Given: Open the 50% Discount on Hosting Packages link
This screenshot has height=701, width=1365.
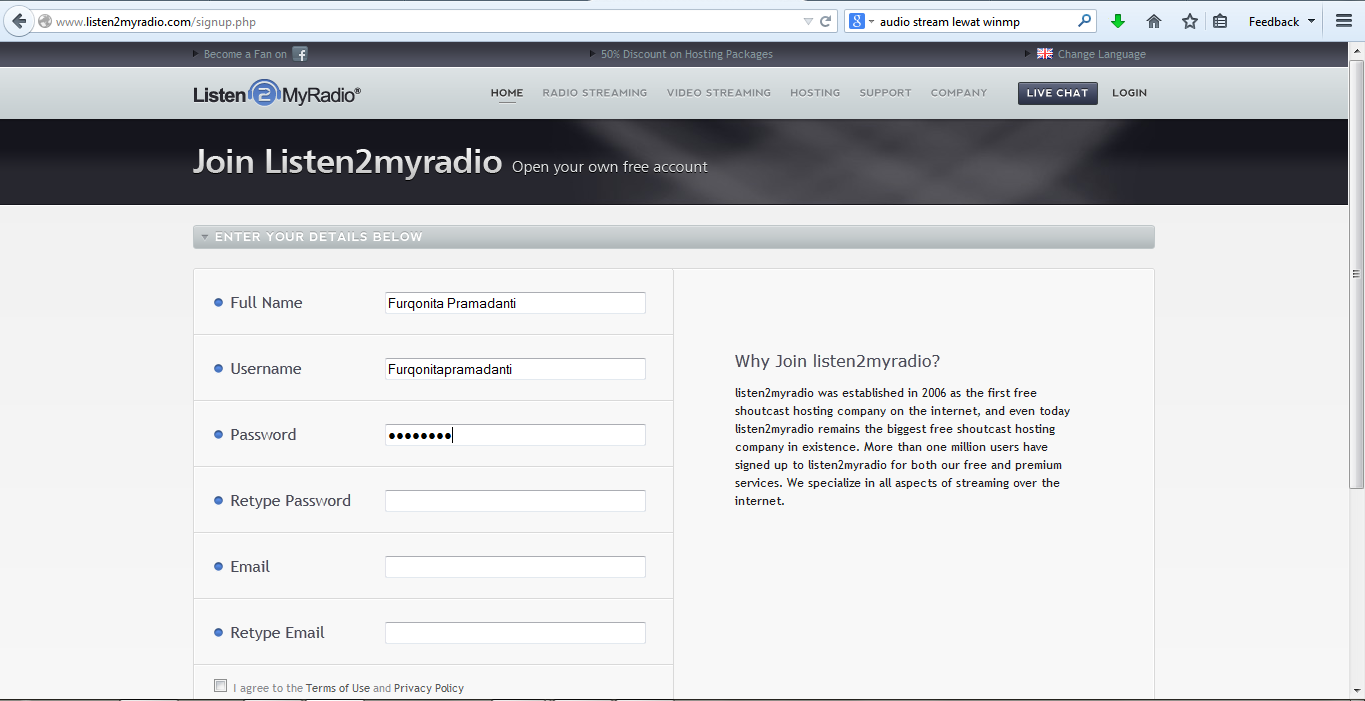Looking at the screenshot, I should point(687,54).
